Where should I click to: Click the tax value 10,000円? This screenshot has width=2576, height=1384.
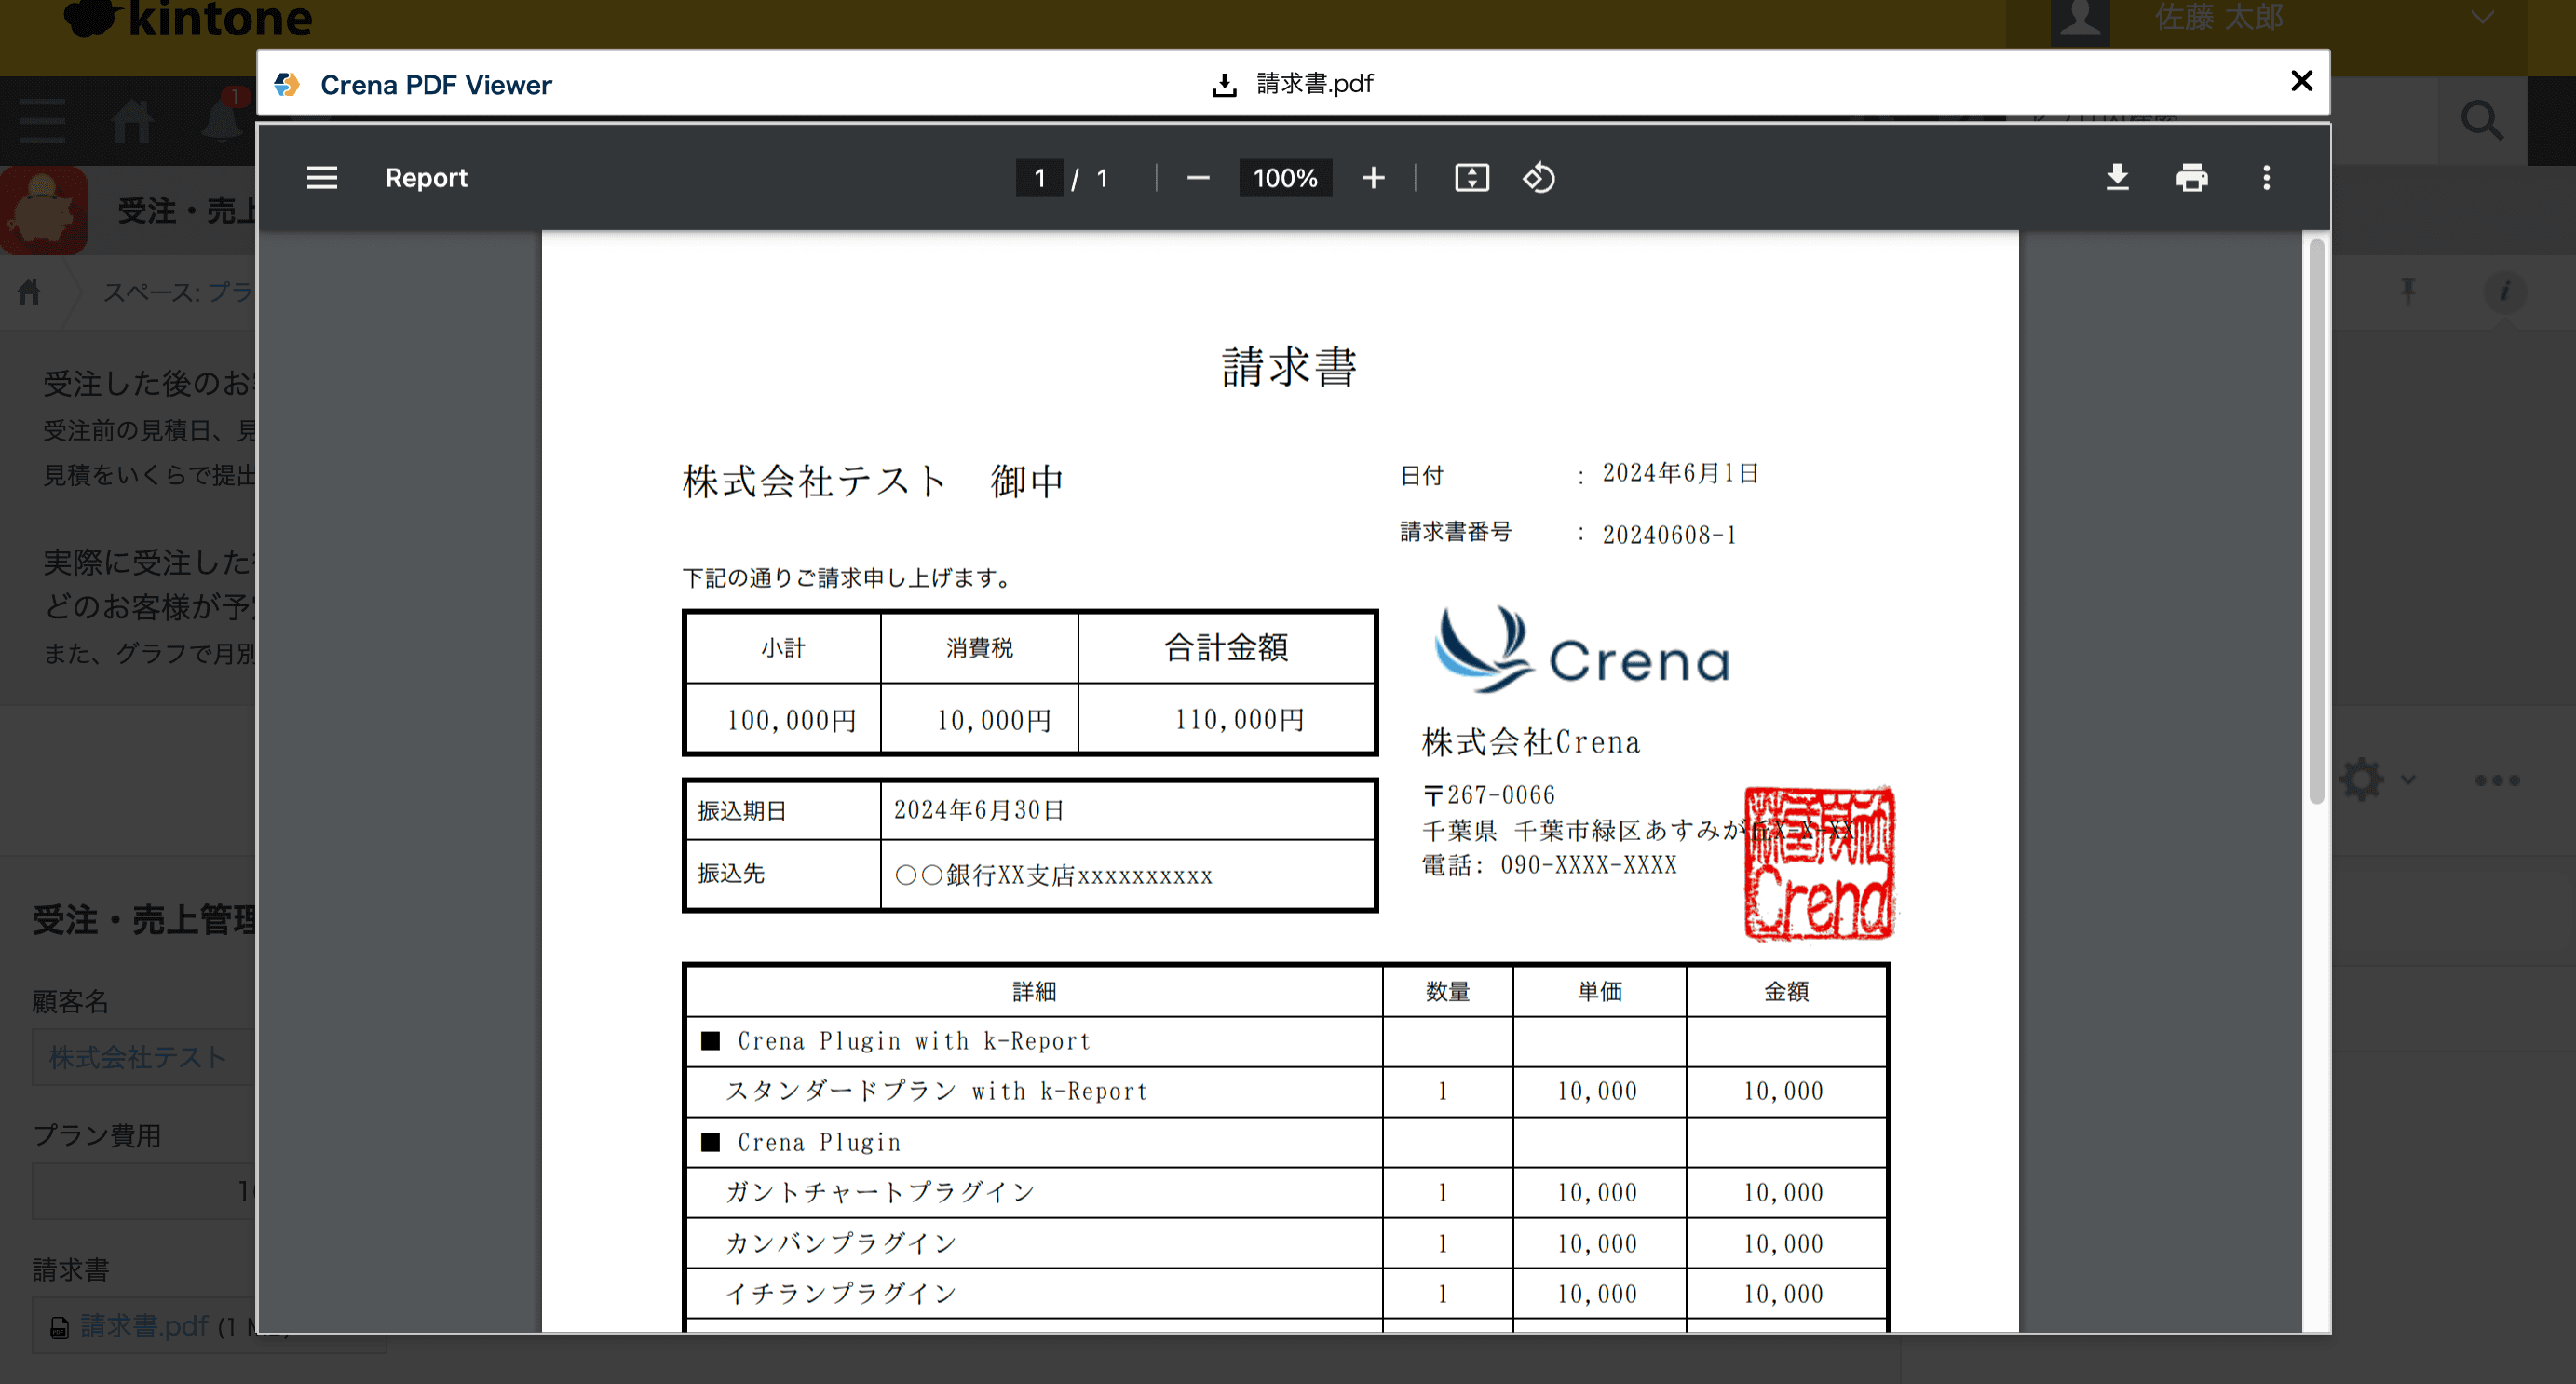click(x=993, y=720)
